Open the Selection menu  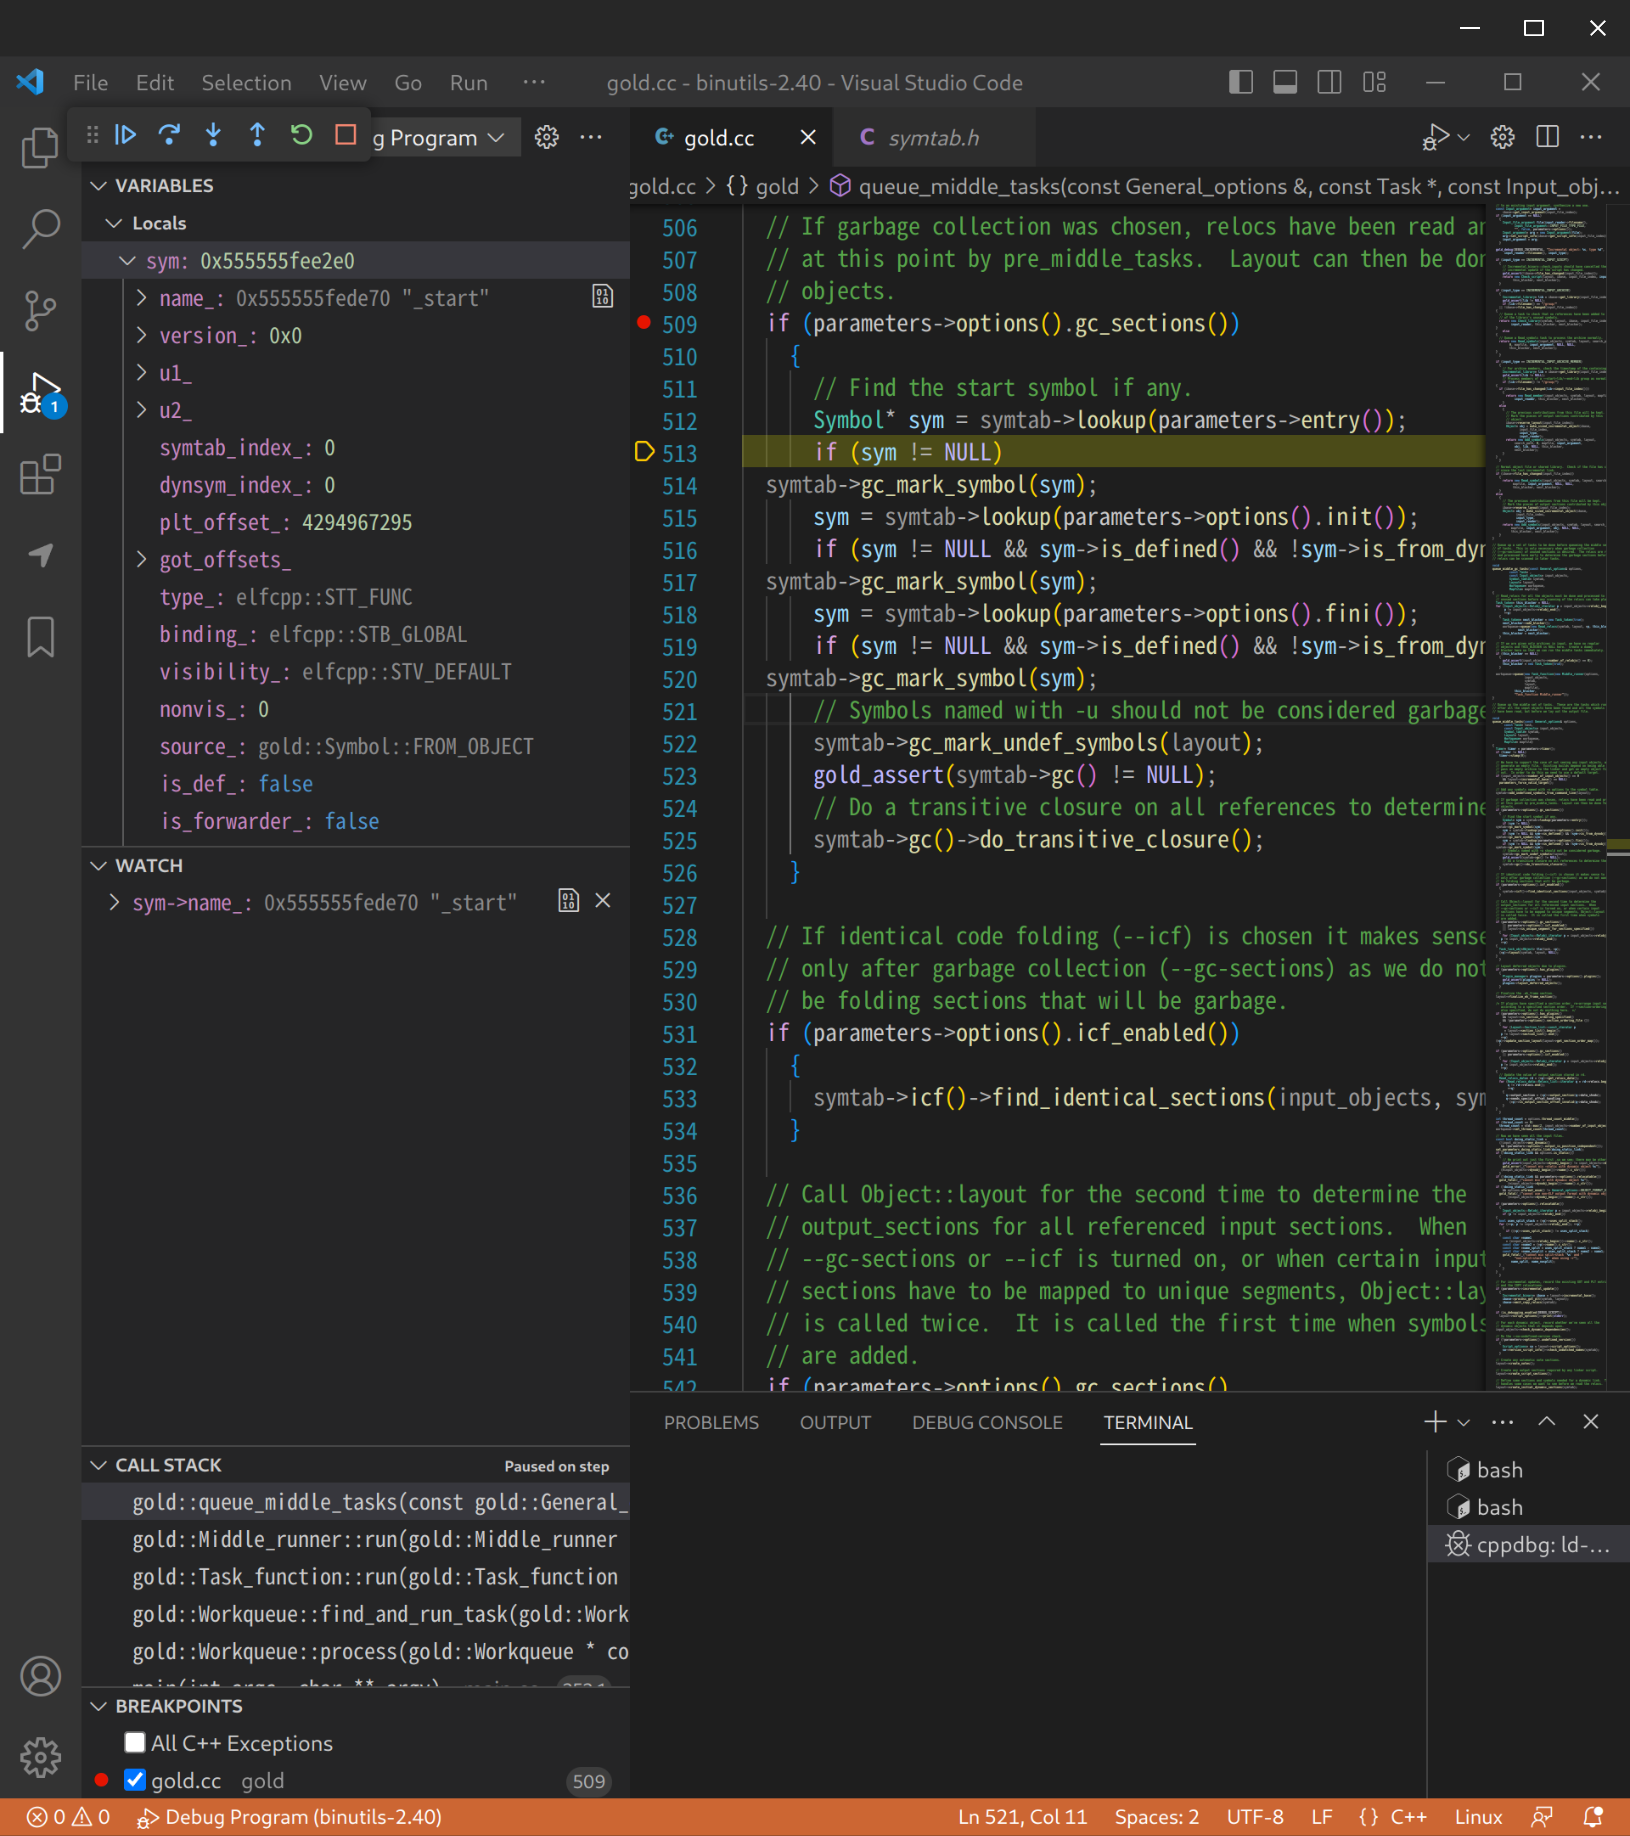(x=246, y=83)
